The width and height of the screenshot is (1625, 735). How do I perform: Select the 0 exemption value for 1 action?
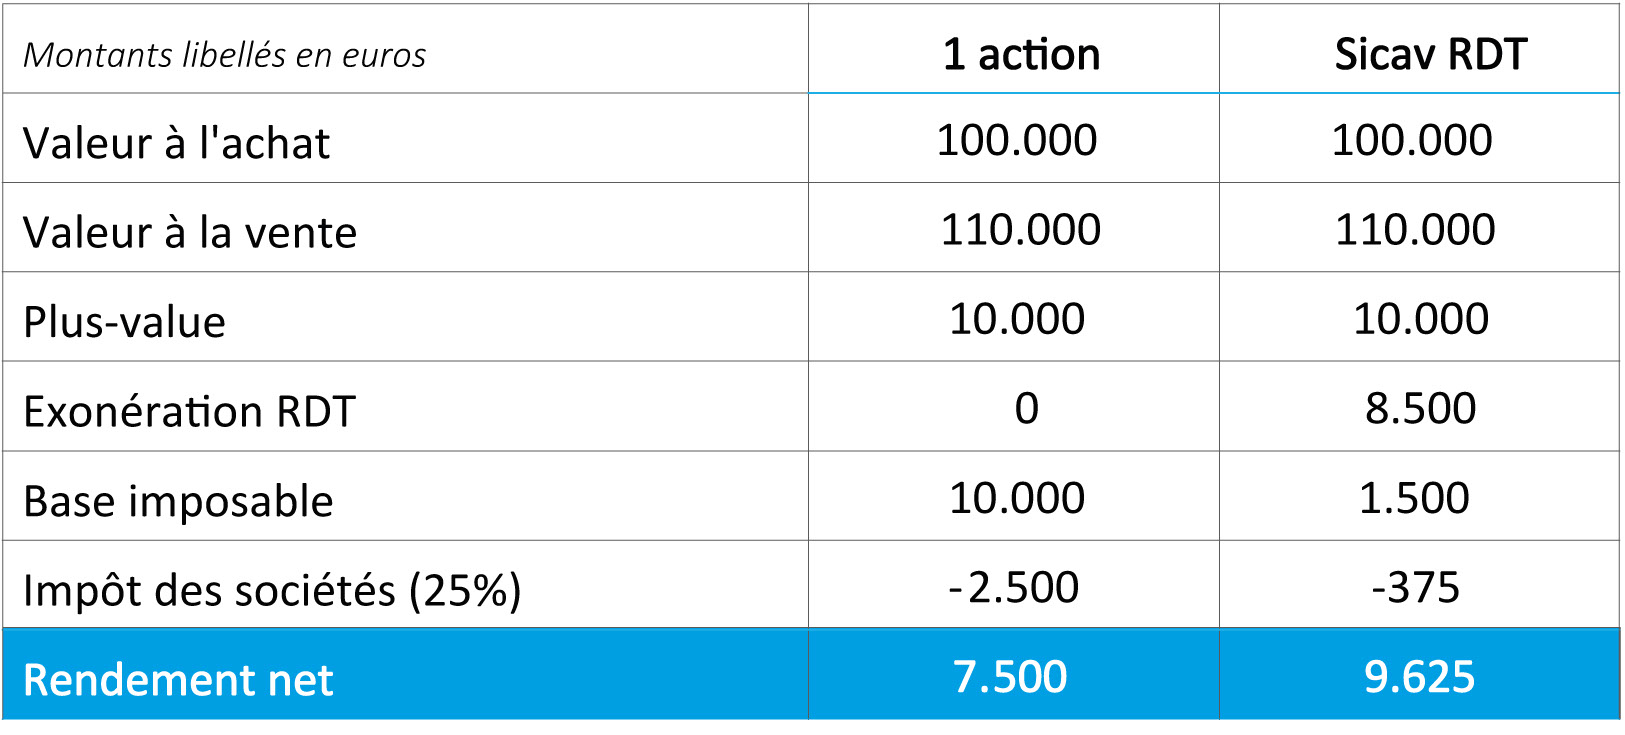(1026, 408)
